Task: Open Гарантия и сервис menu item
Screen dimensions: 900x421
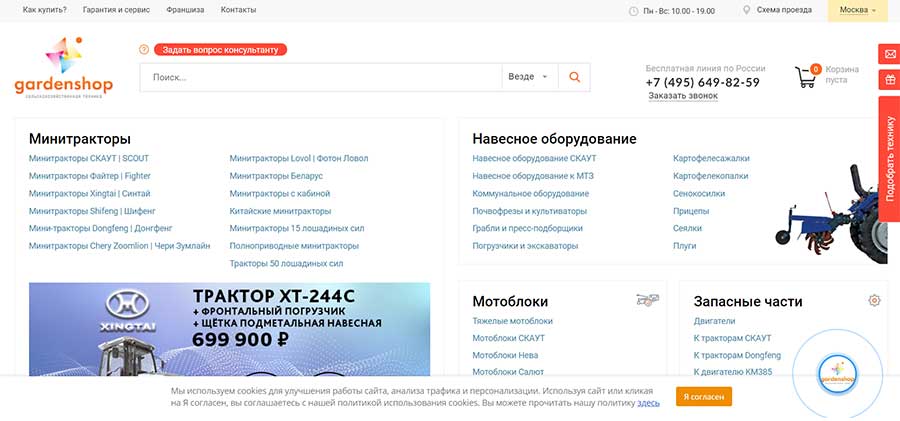Action: tap(117, 10)
